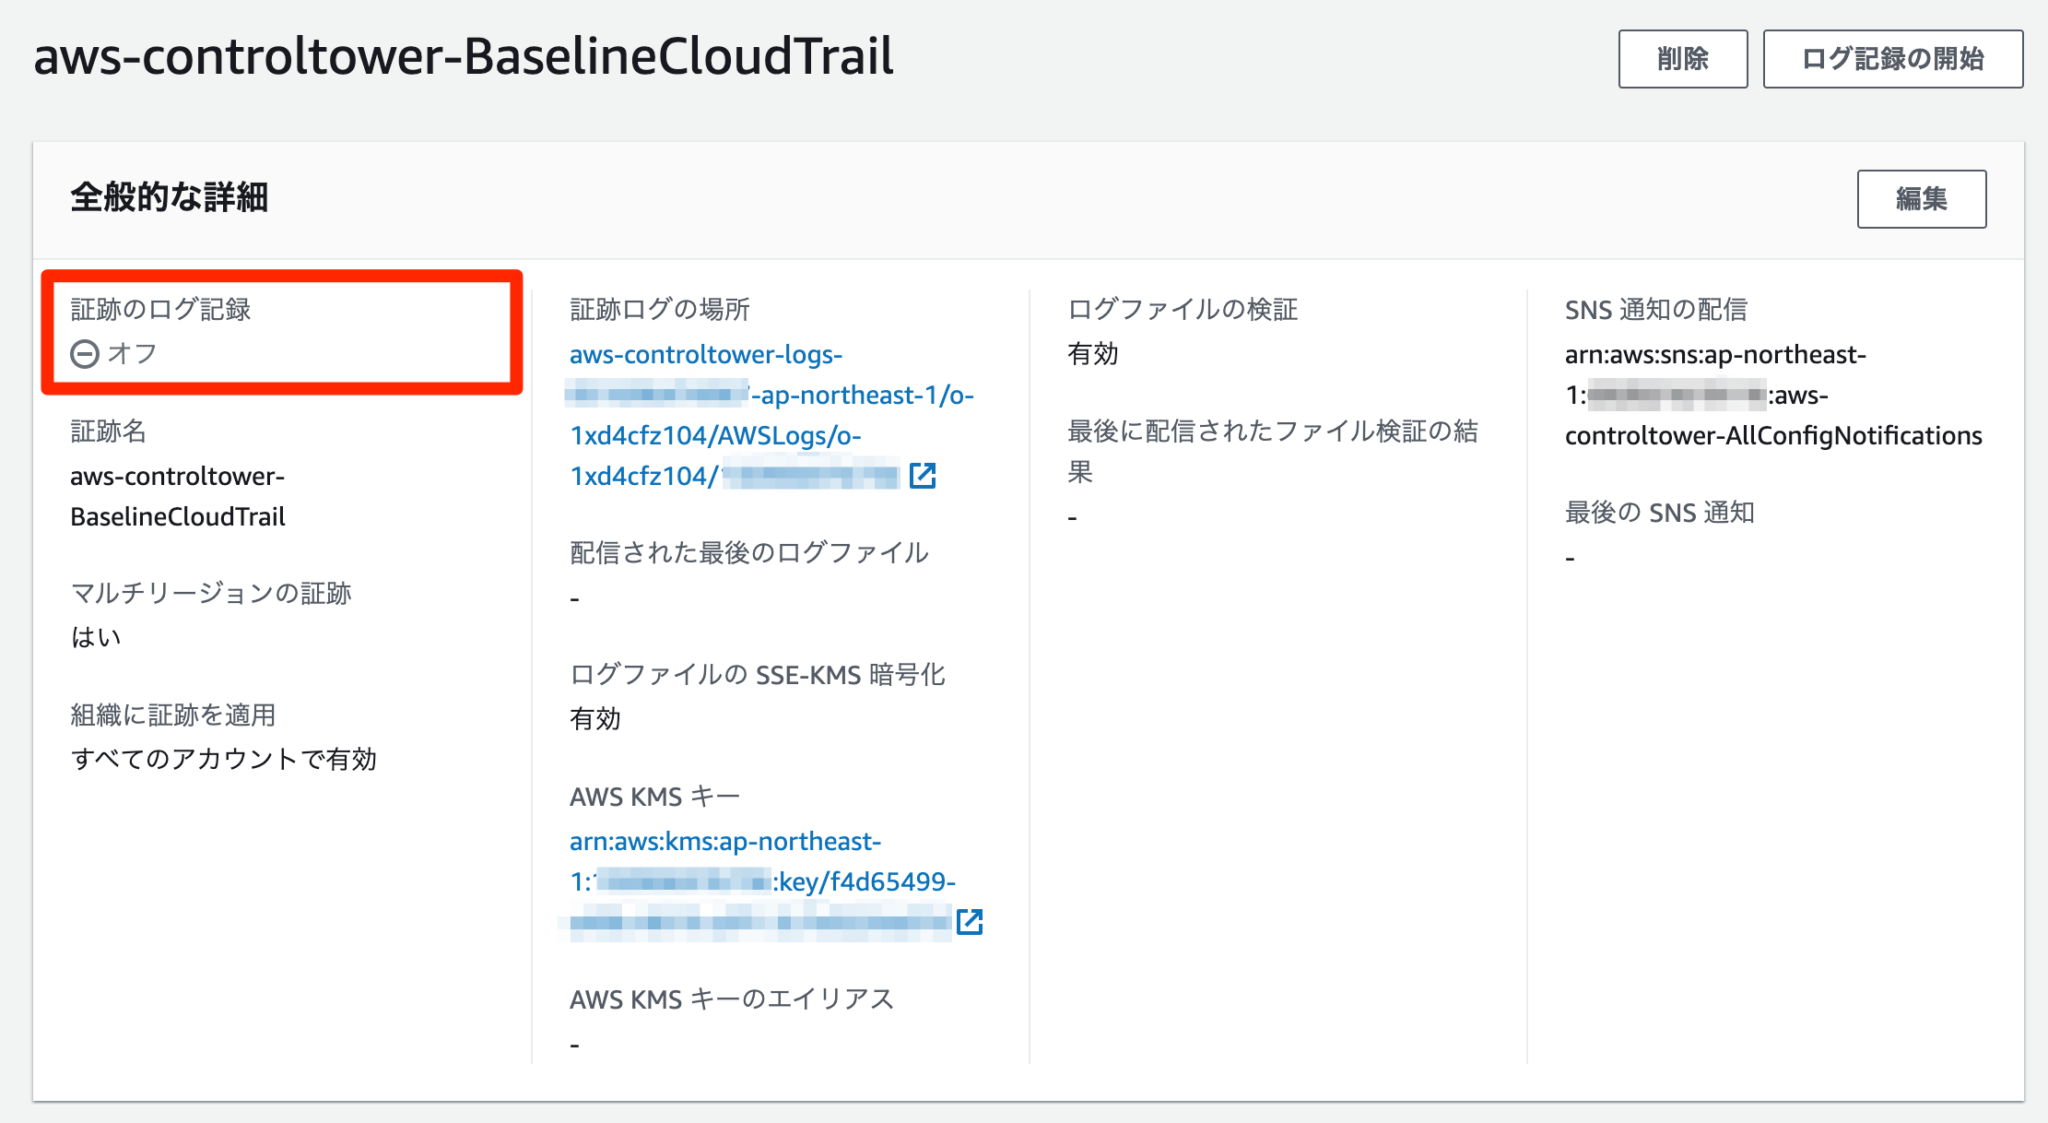Click the 全般的な詳細 section header
The height and width of the screenshot is (1123, 2048).
pos(168,197)
